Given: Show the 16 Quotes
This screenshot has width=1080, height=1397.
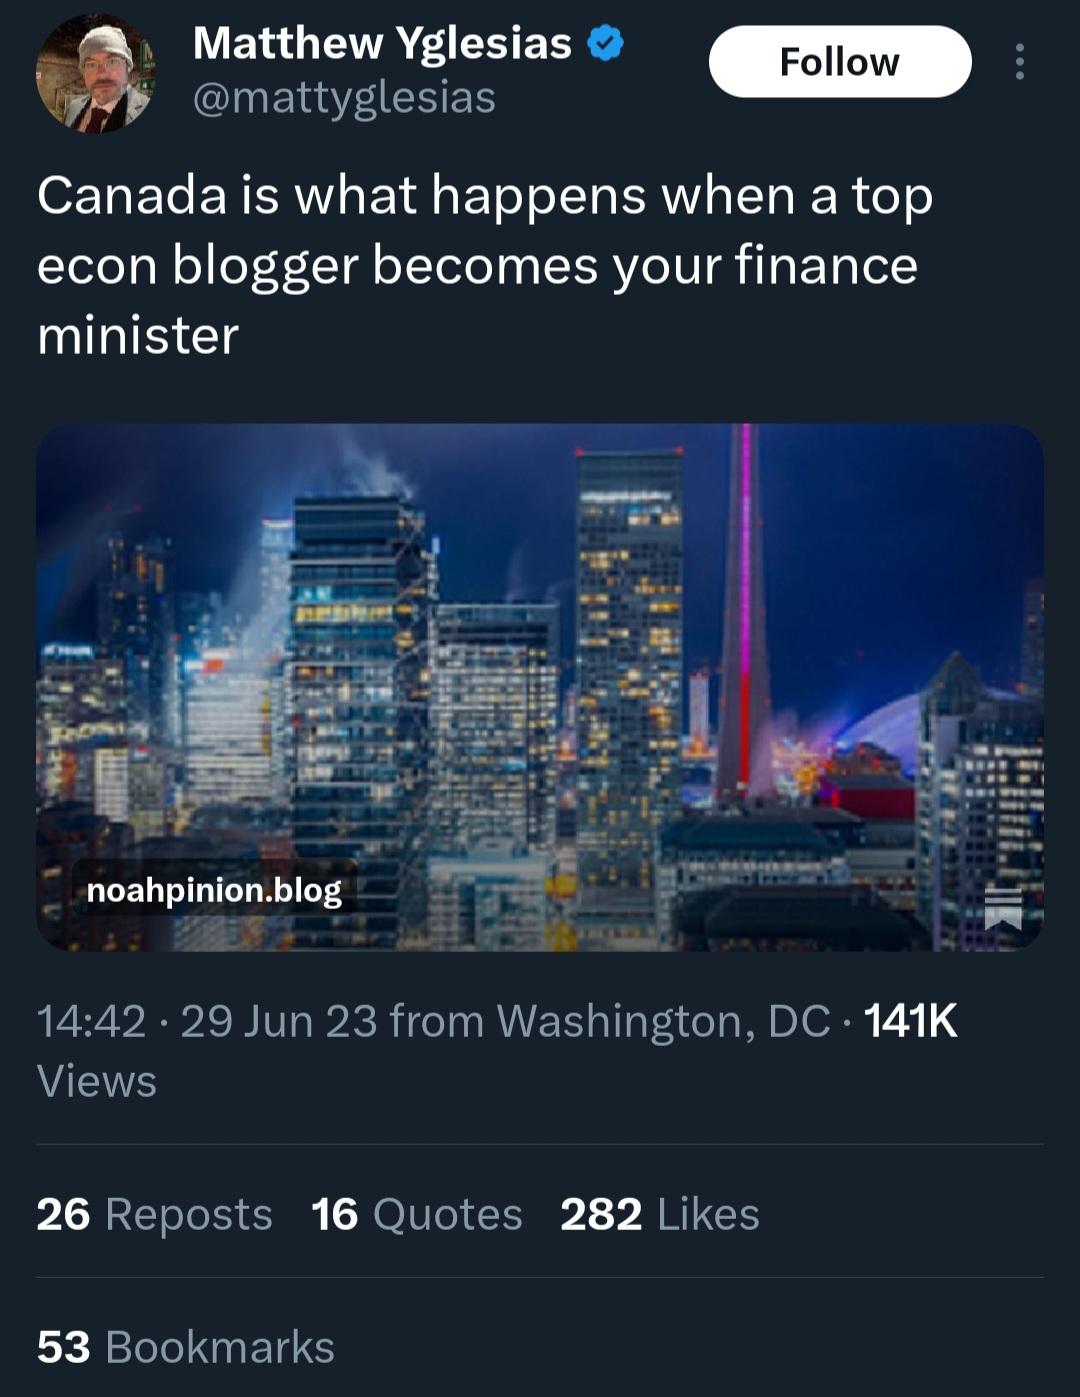Looking at the screenshot, I should point(416,1214).
